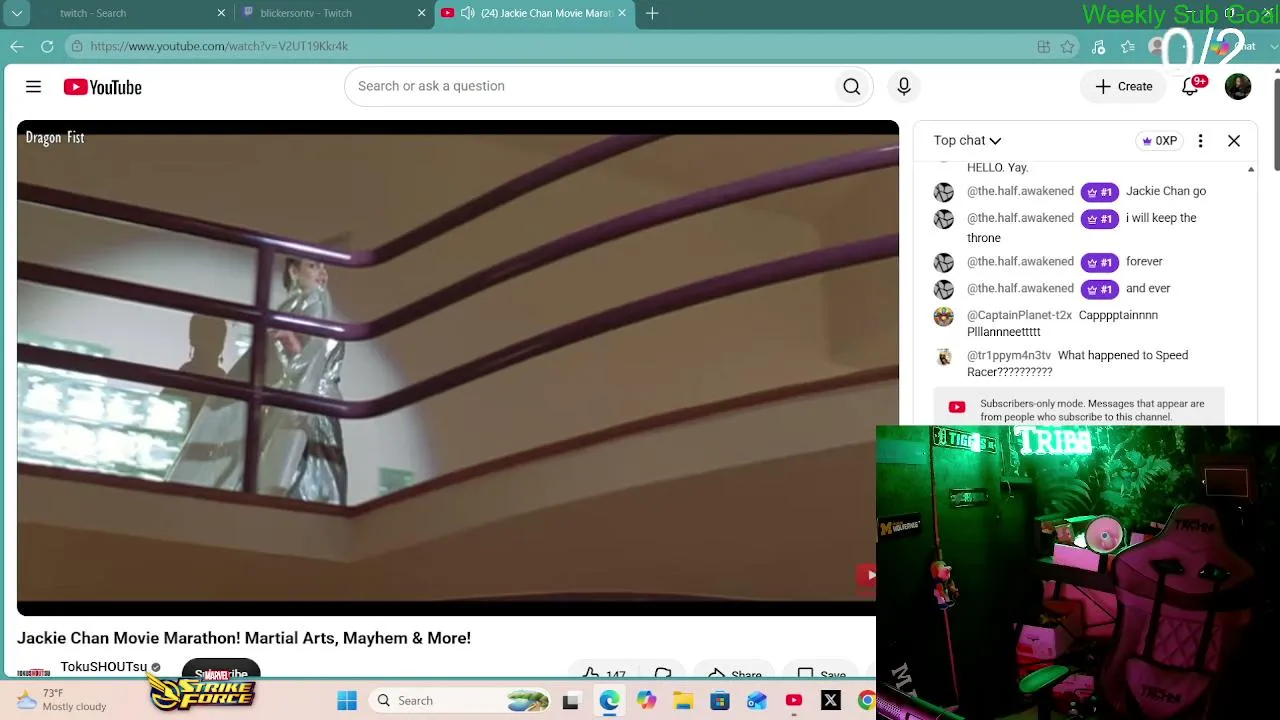Save the video to a playlist
1280x720 pixels.
[821, 674]
